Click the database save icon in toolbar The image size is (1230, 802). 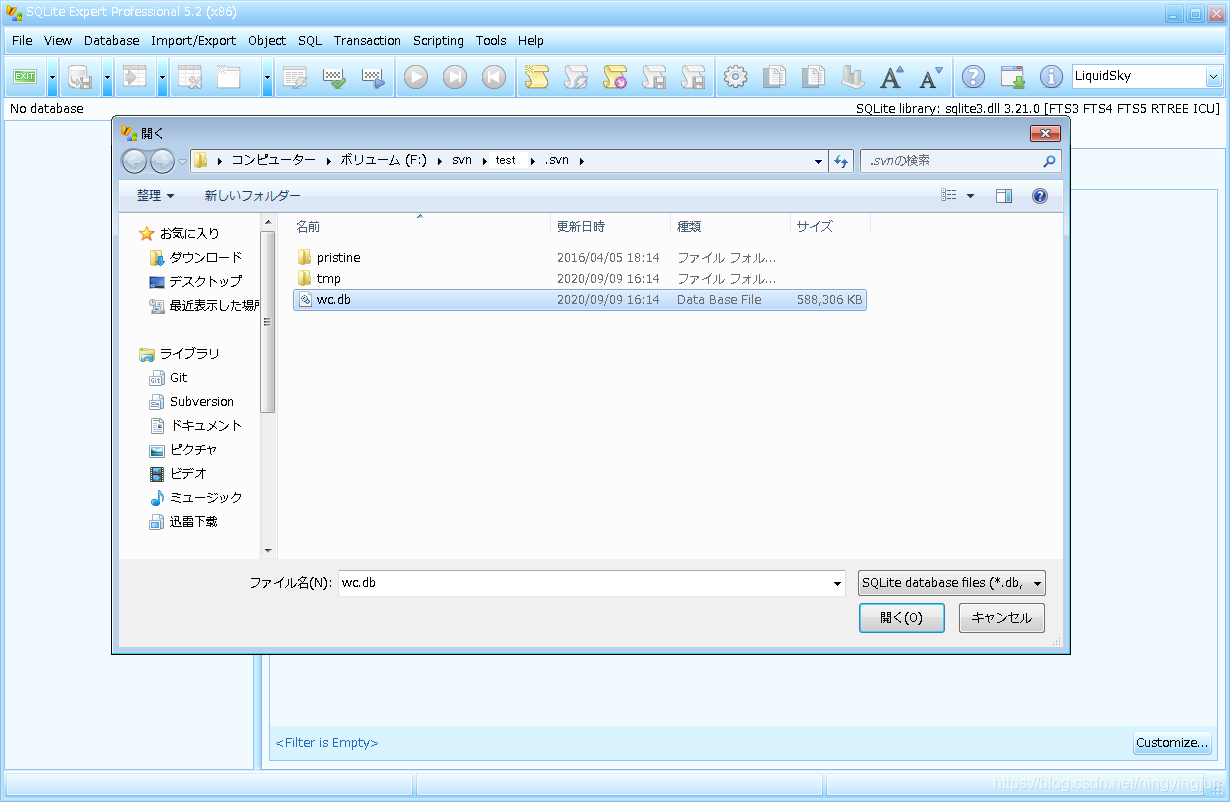[79, 77]
